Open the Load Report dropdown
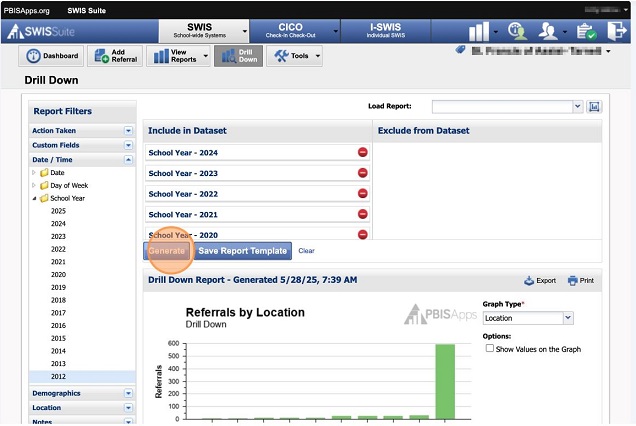Viewport: 636px width, 426px height. coord(577,107)
